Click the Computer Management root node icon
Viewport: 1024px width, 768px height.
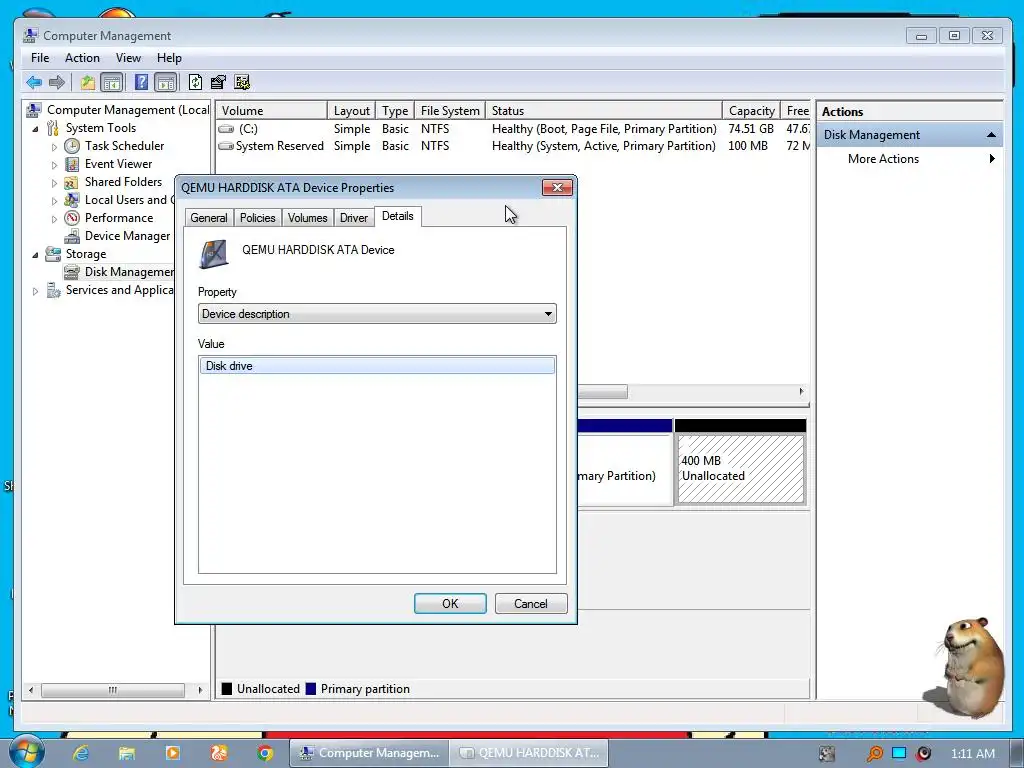point(34,110)
